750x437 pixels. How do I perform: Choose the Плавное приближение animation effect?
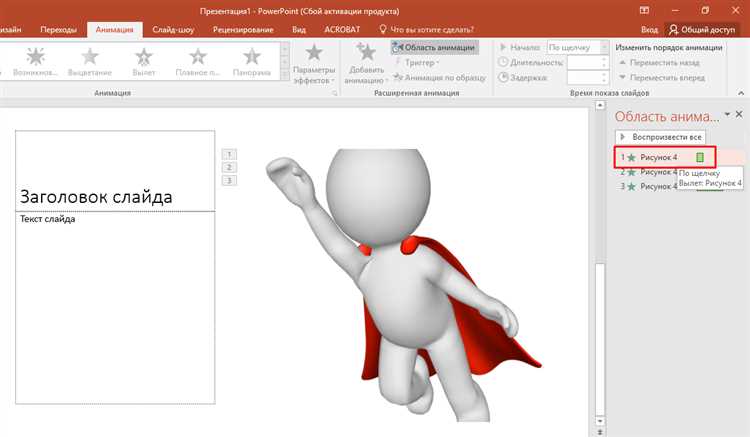(x=199, y=60)
